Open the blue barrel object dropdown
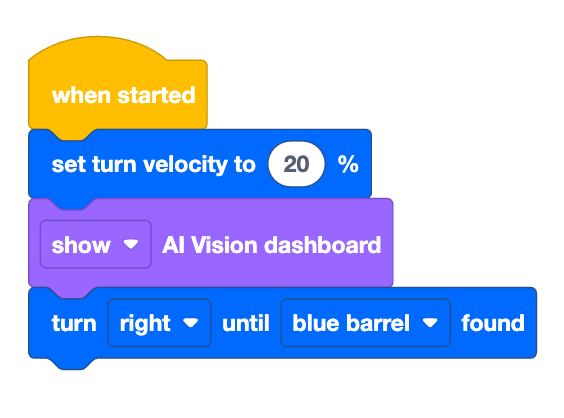The image size is (564, 418). coord(365,323)
